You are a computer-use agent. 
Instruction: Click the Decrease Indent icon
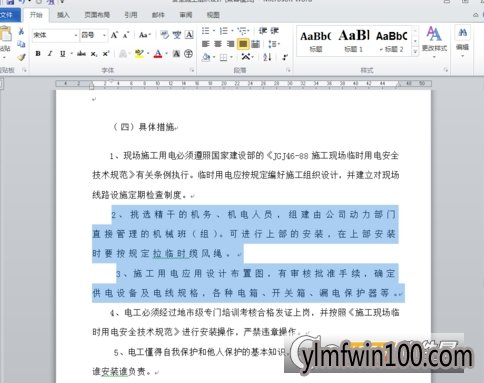(x=263, y=31)
